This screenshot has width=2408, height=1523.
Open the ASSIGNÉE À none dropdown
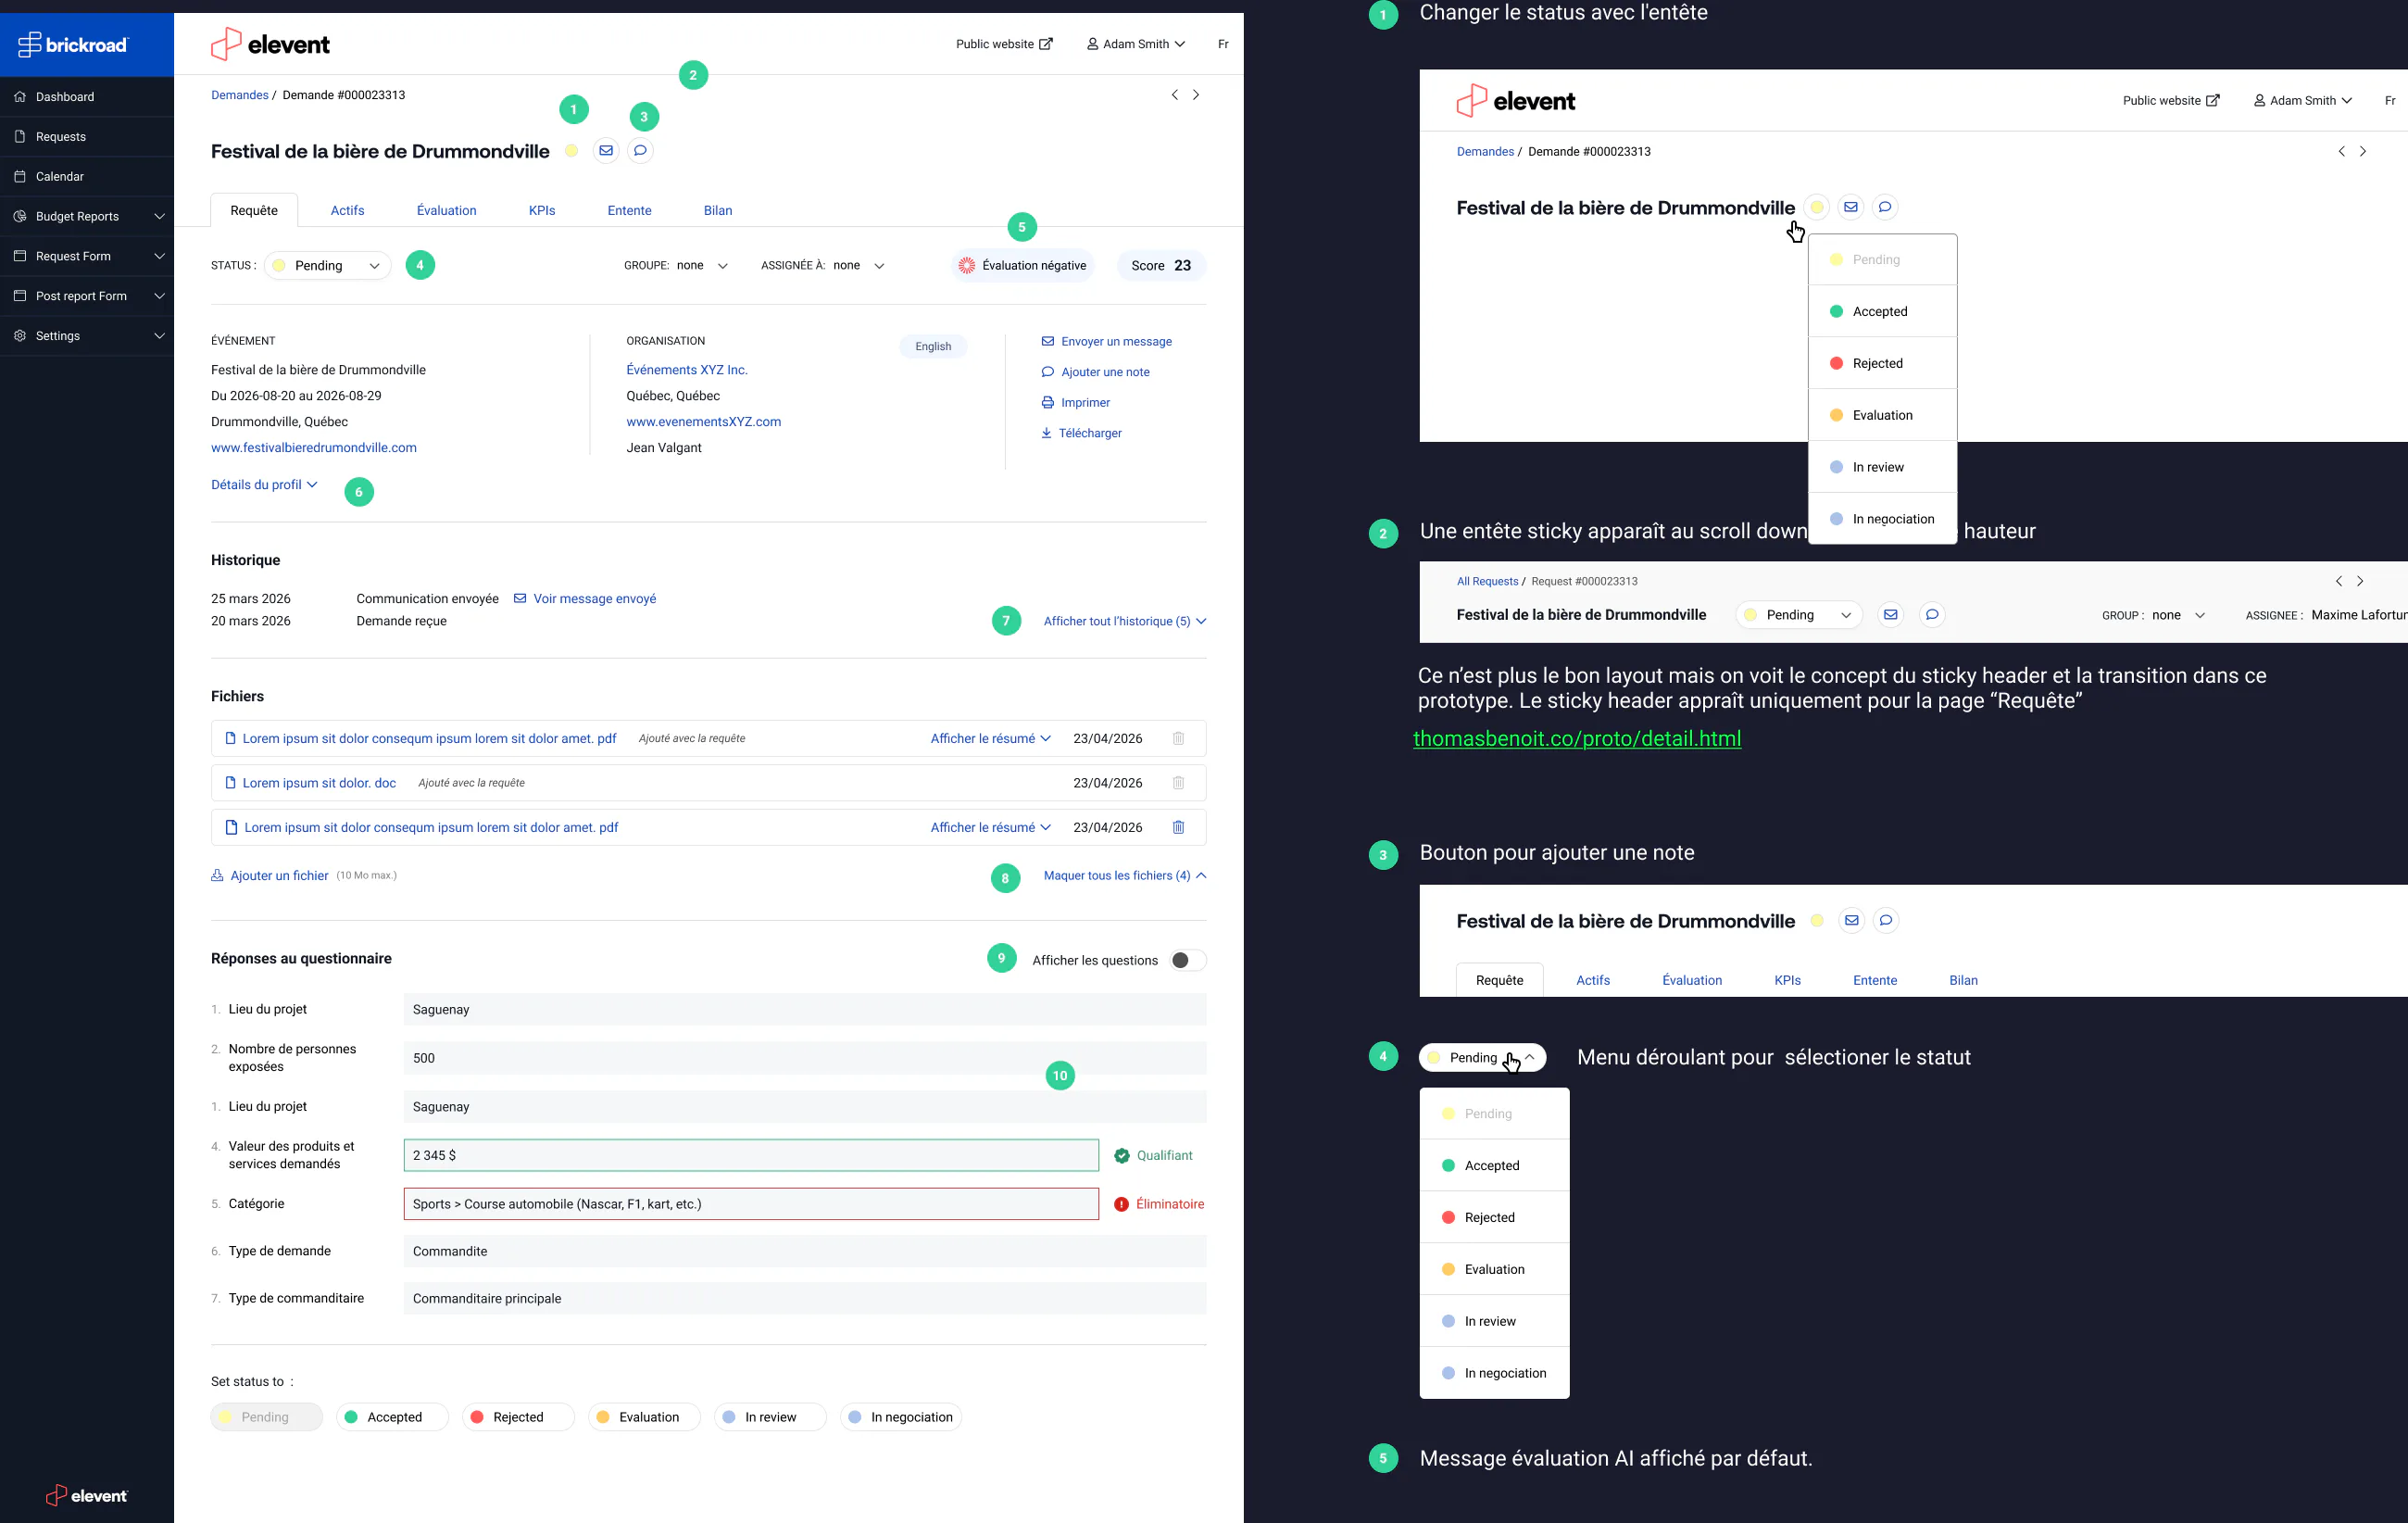click(859, 266)
